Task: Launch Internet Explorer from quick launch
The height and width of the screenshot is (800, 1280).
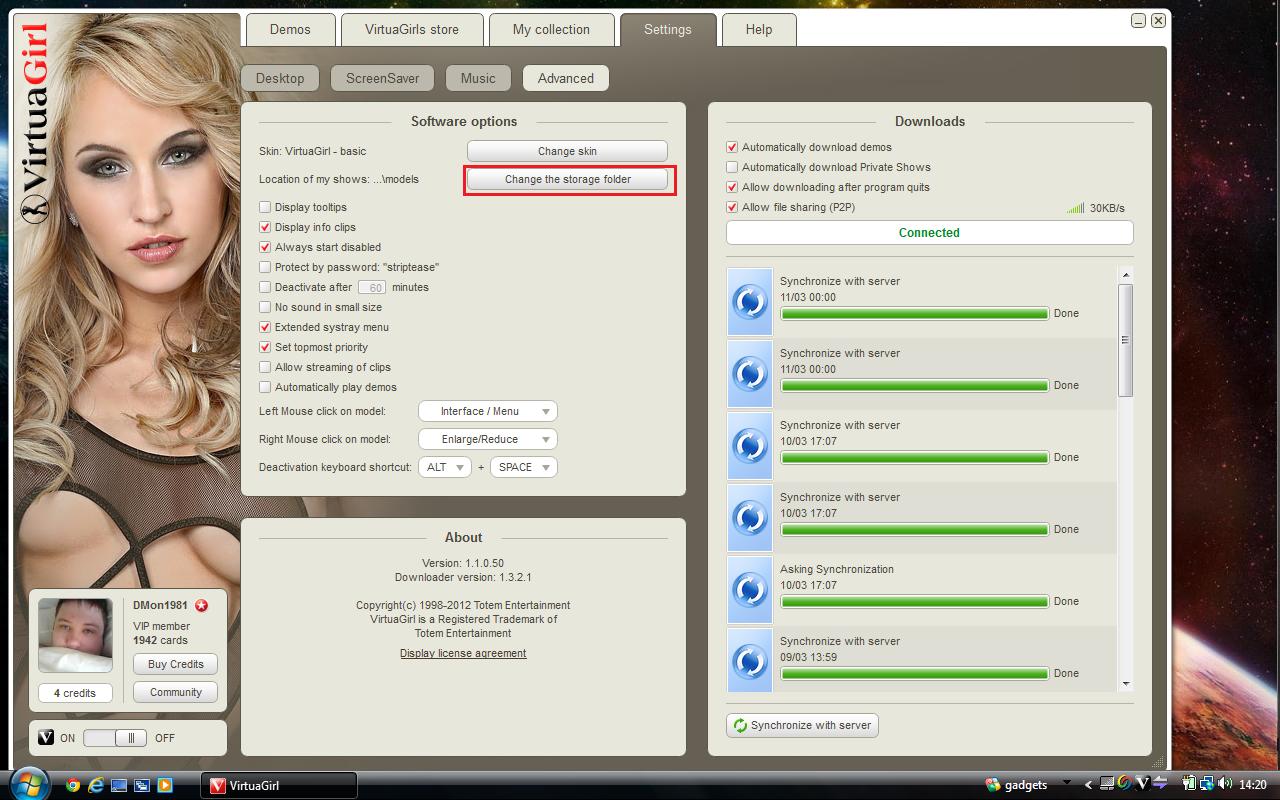Action: coord(96,785)
